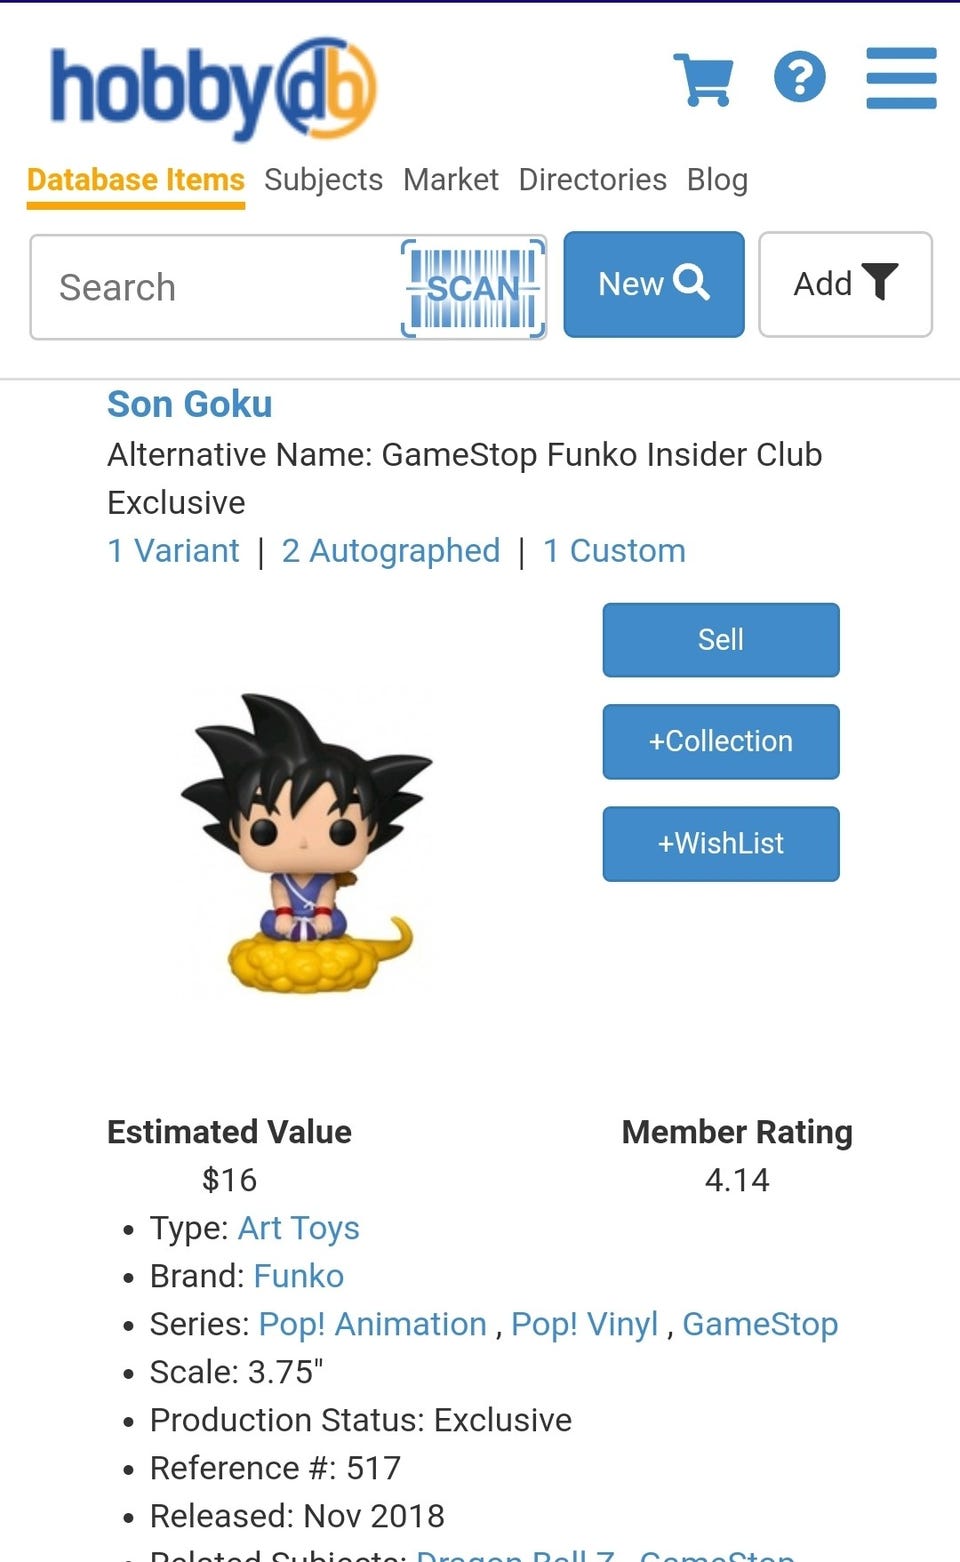Open the hamburger menu
The image size is (960, 1562).
901,78
